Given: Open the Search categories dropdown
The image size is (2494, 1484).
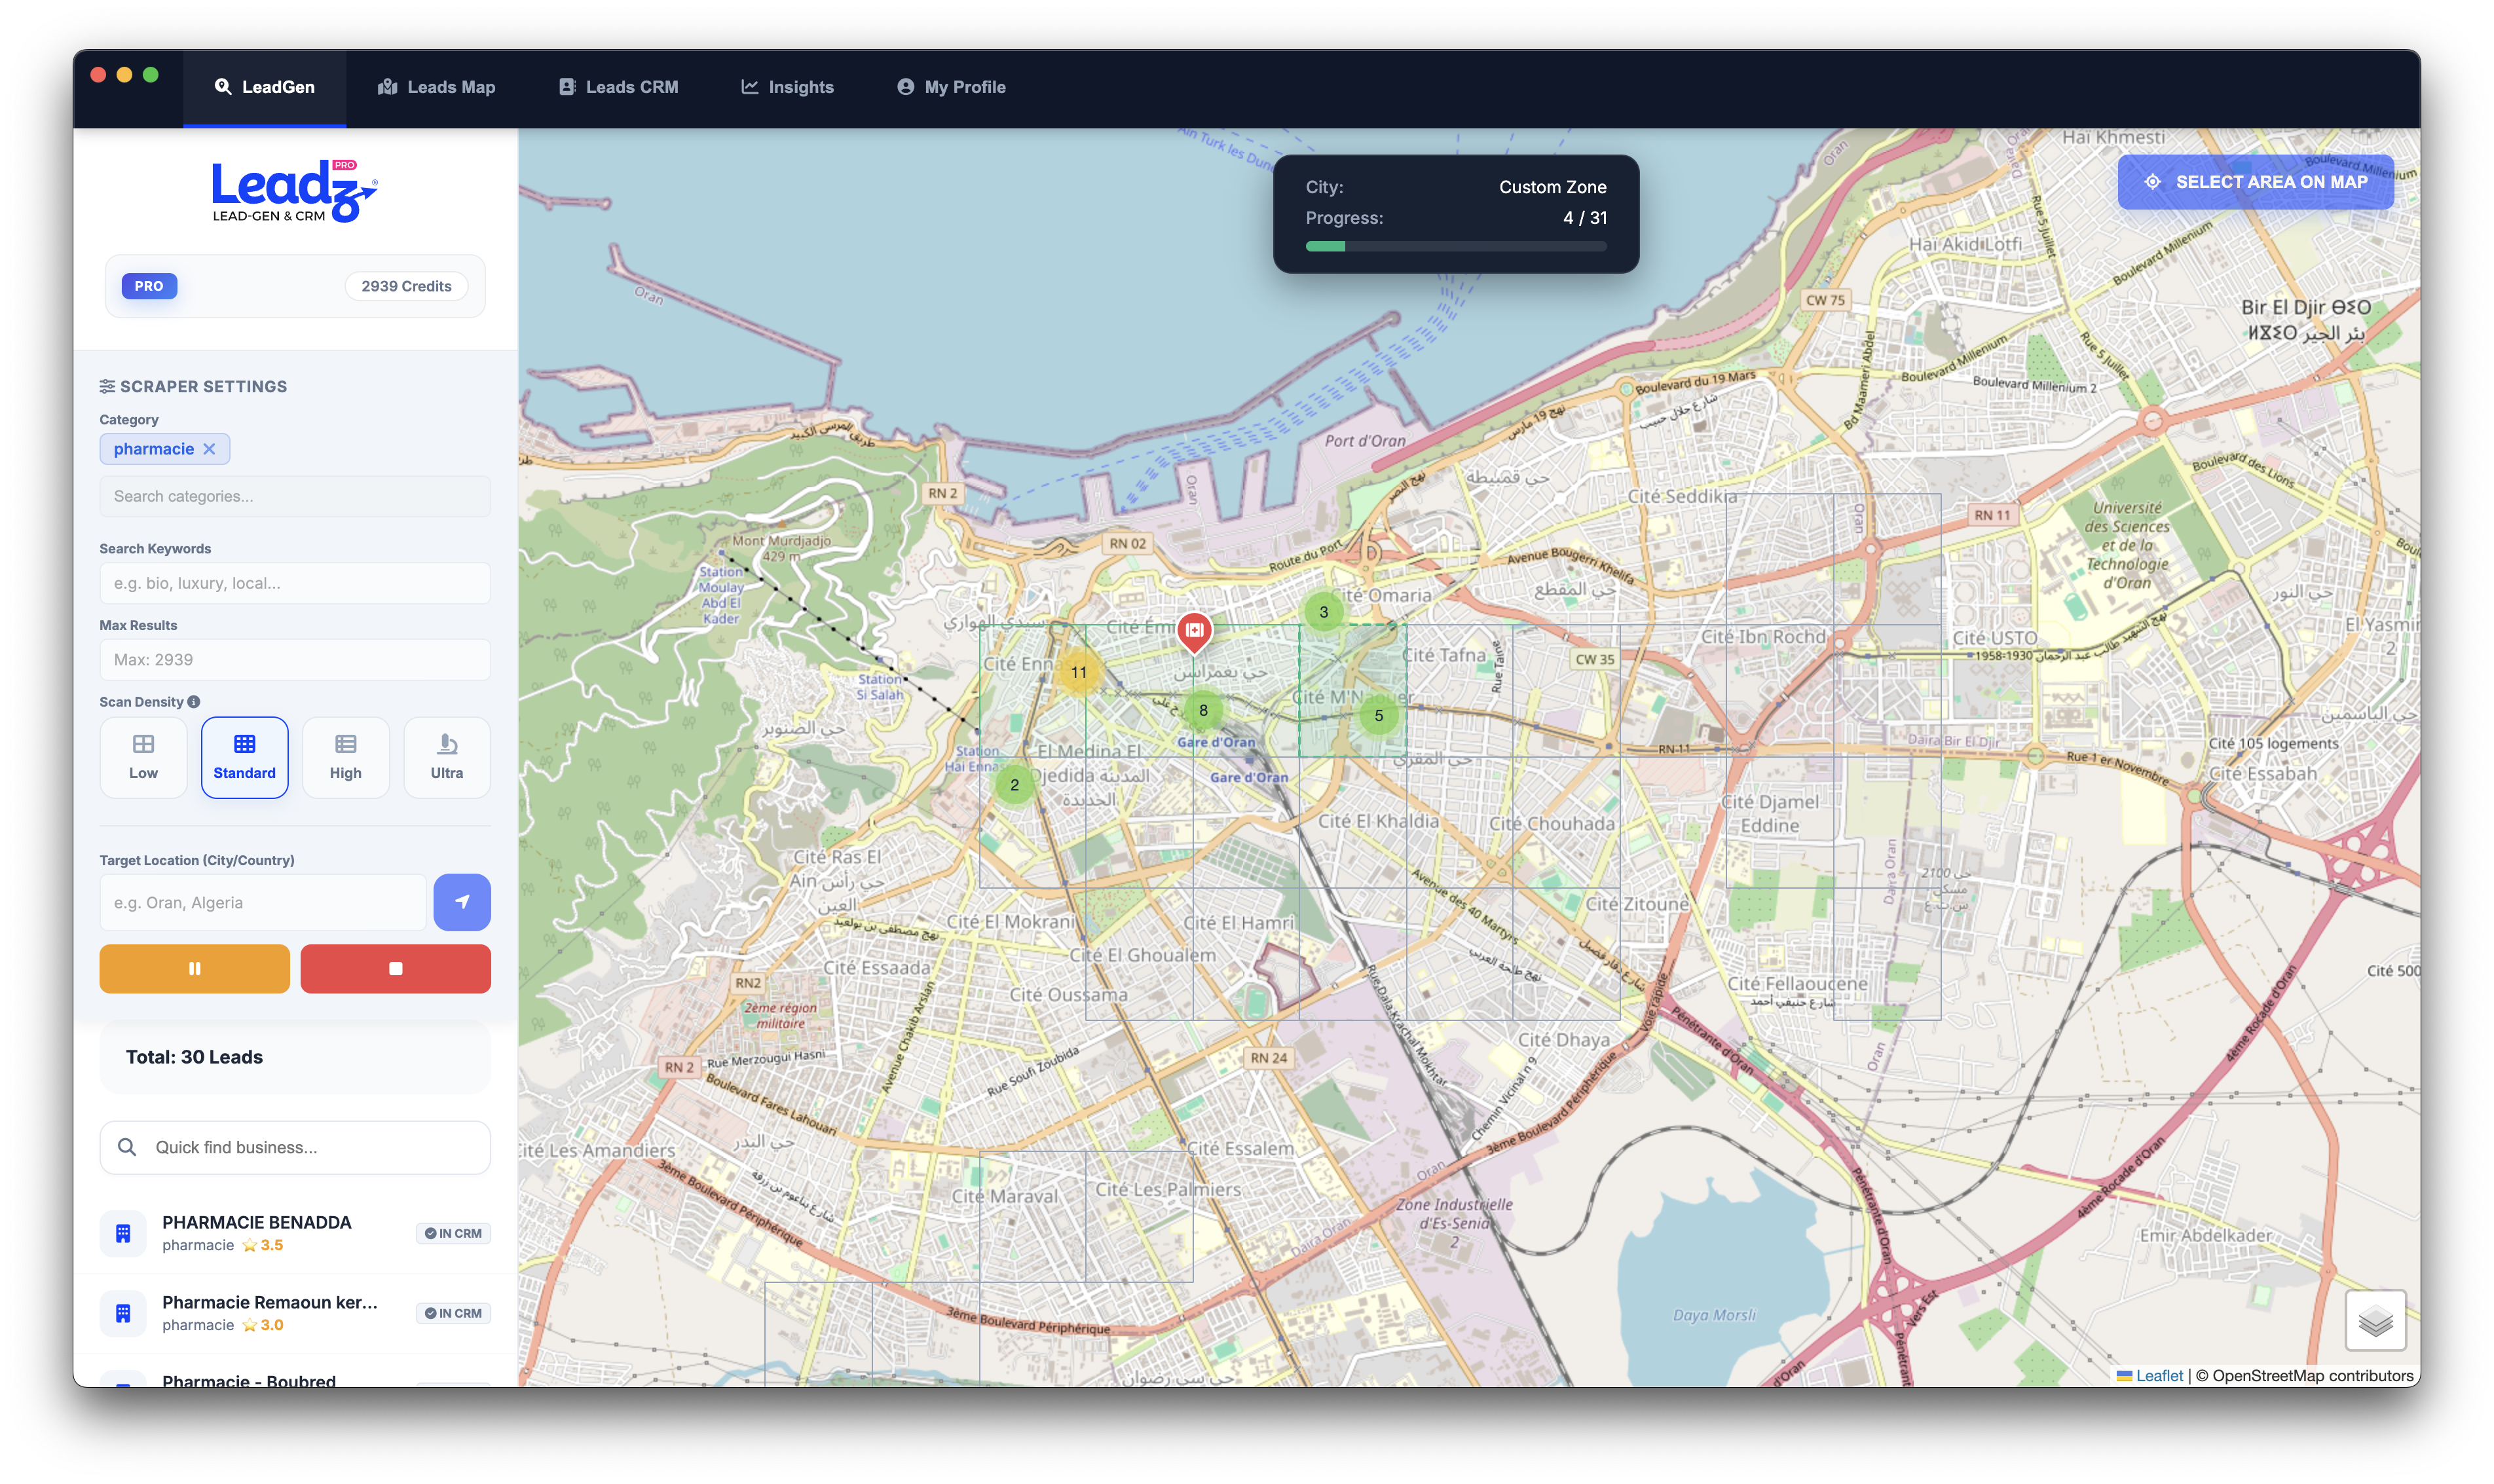Looking at the screenshot, I should [294, 496].
